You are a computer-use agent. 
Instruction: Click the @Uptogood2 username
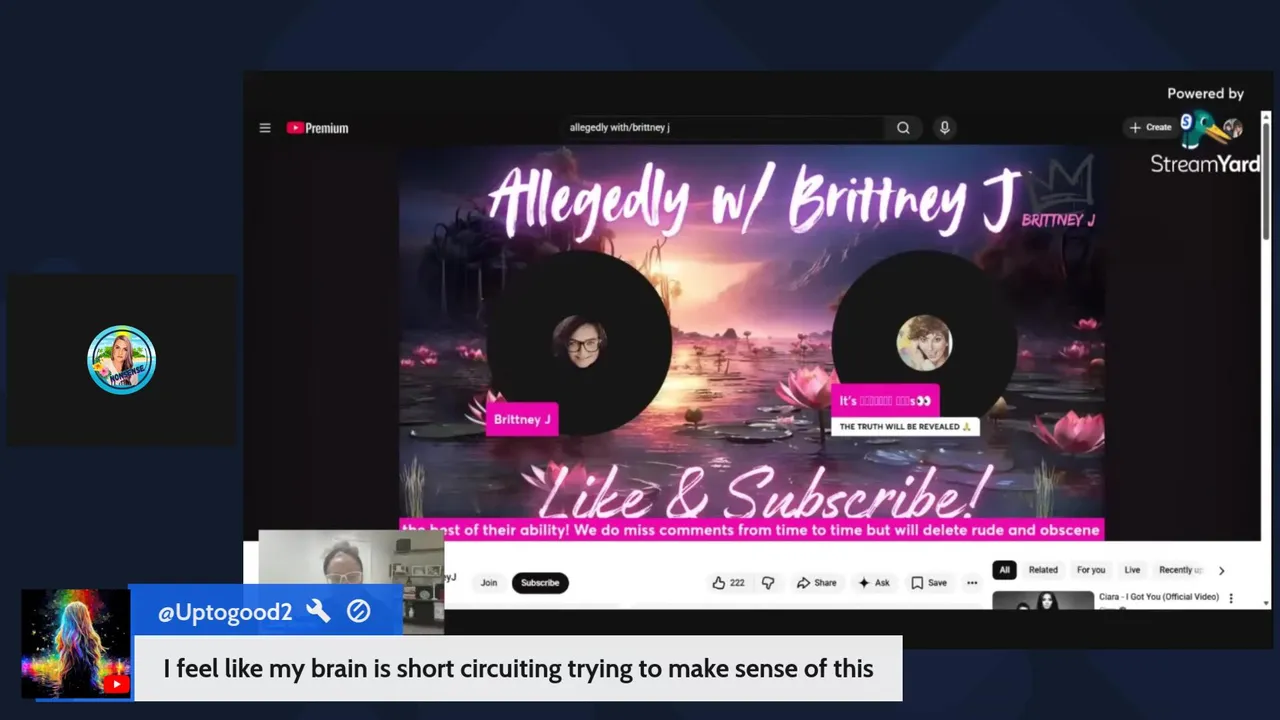click(225, 613)
